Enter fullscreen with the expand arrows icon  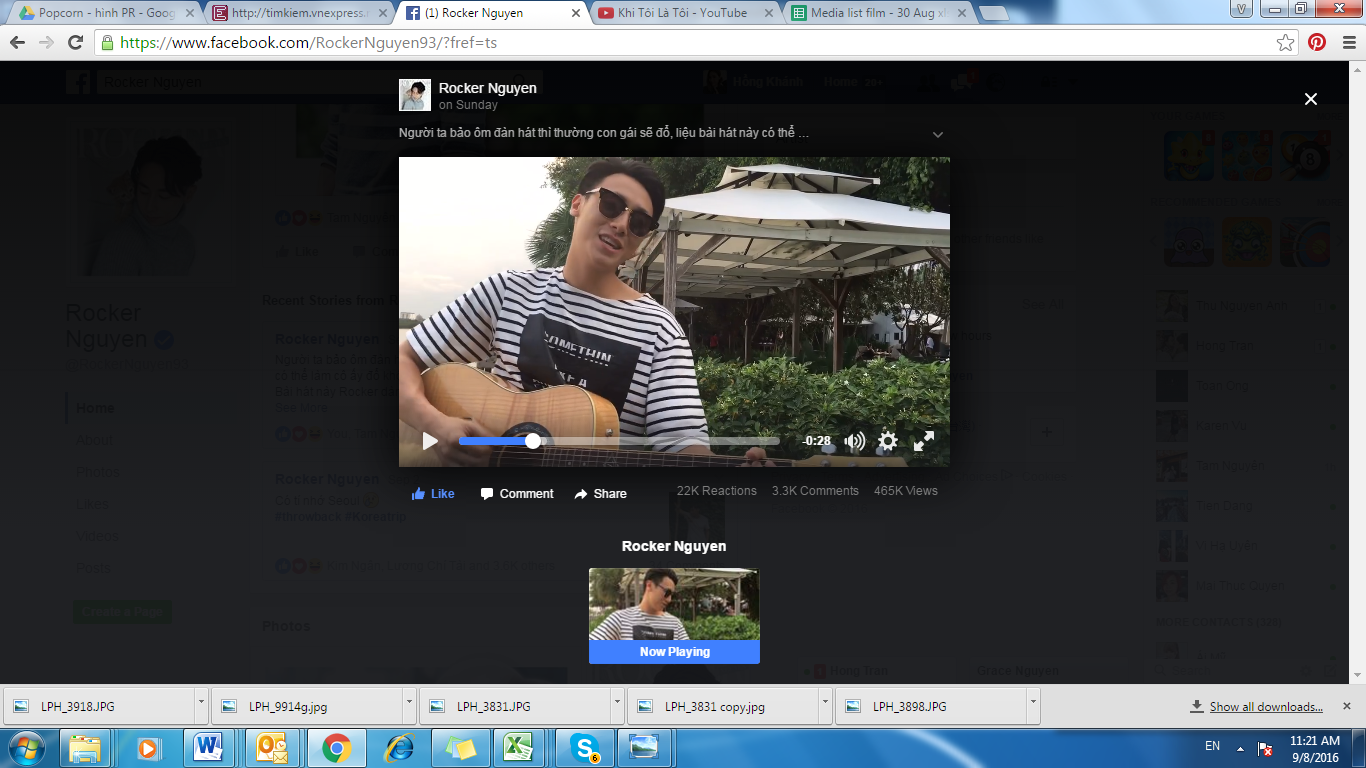tap(924, 441)
